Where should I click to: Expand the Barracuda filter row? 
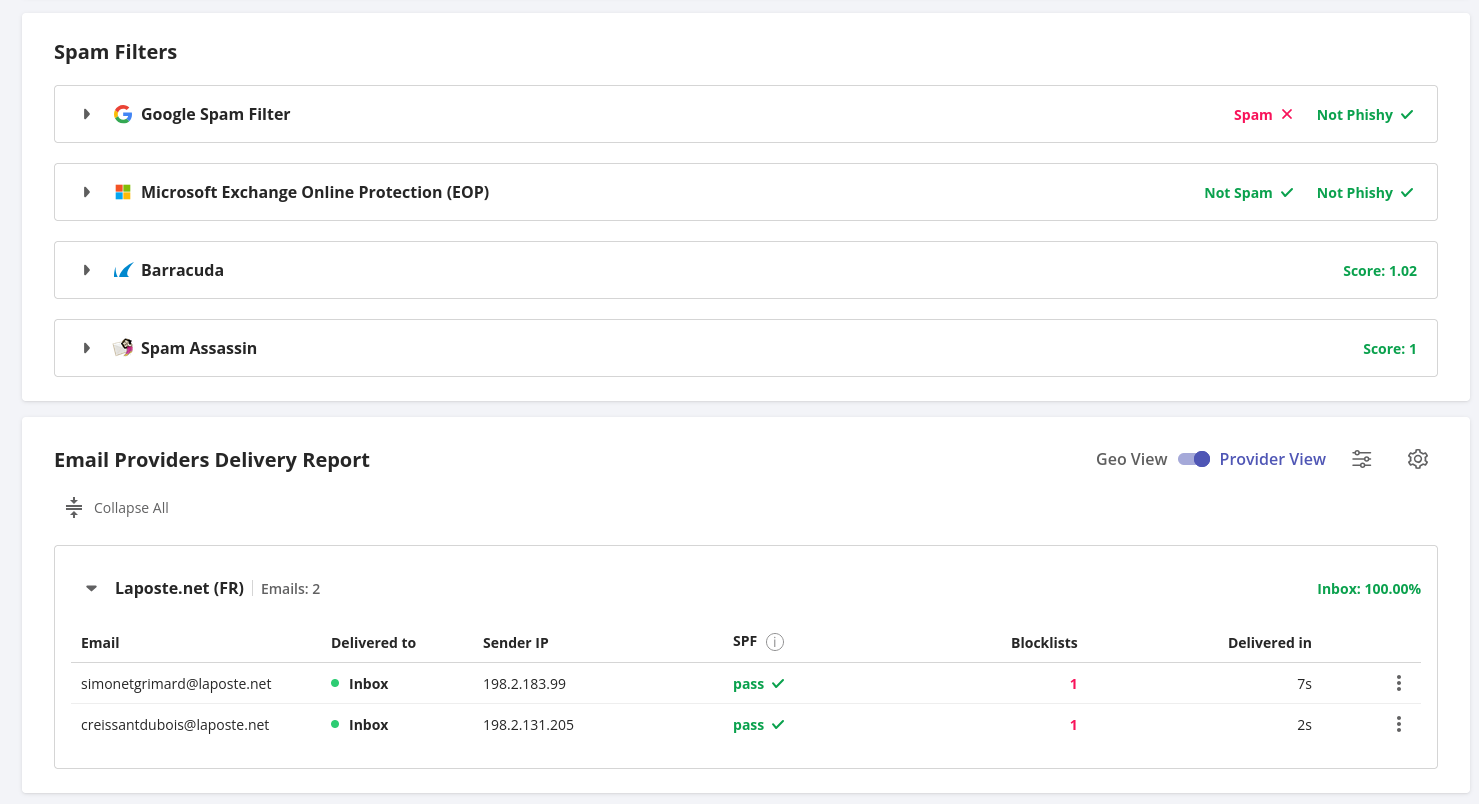[x=87, y=270]
